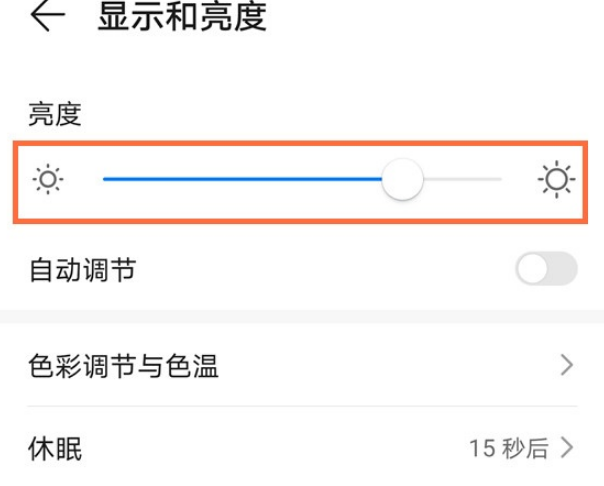Screen dimensions: 604x486
Task: Open the 色彩调节与色温 settings entry
Action: [x=124, y=367]
